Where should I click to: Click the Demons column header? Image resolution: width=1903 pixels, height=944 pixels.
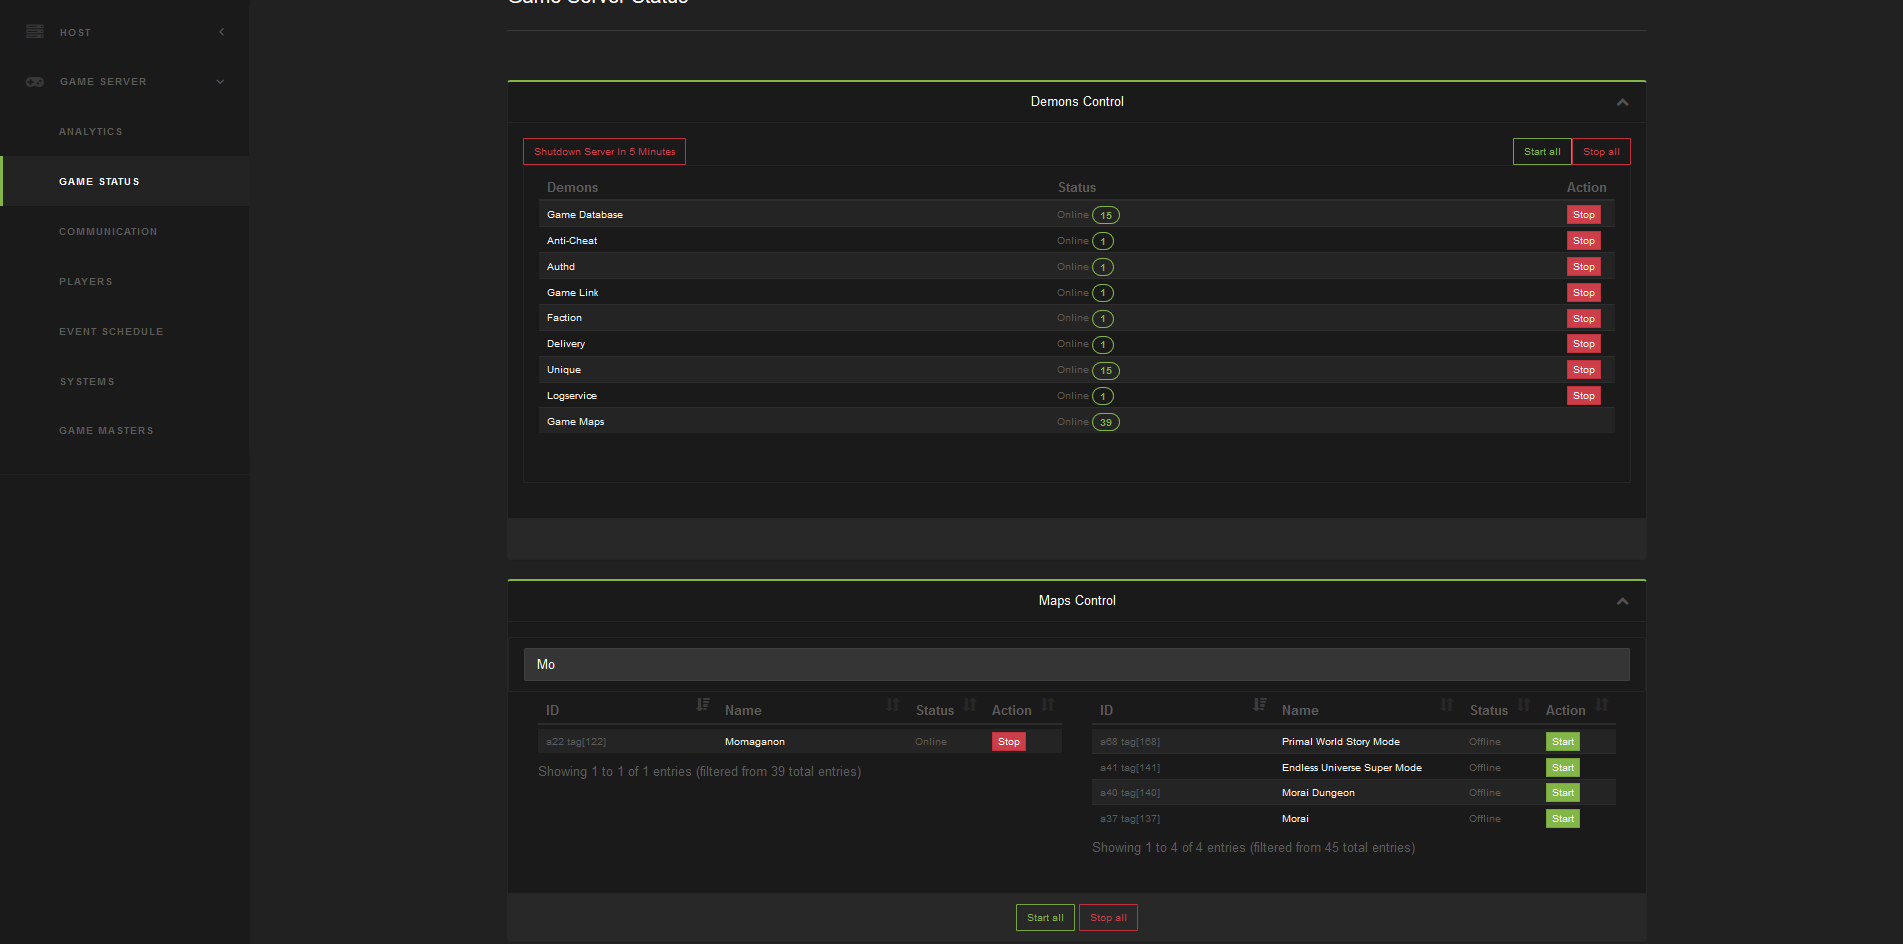pos(572,188)
